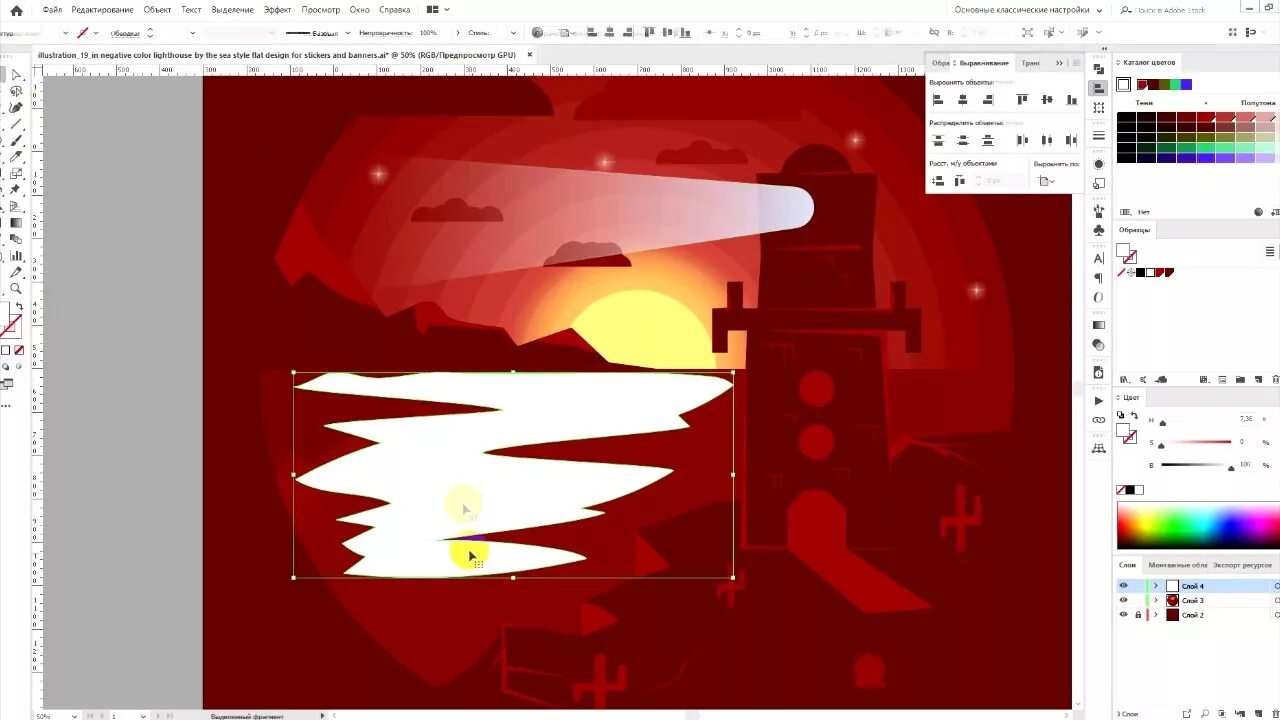Image resolution: width=1280 pixels, height=720 pixels.
Task: Select the Слой 3 layer thumbnail
Action: click(1172, 600)
